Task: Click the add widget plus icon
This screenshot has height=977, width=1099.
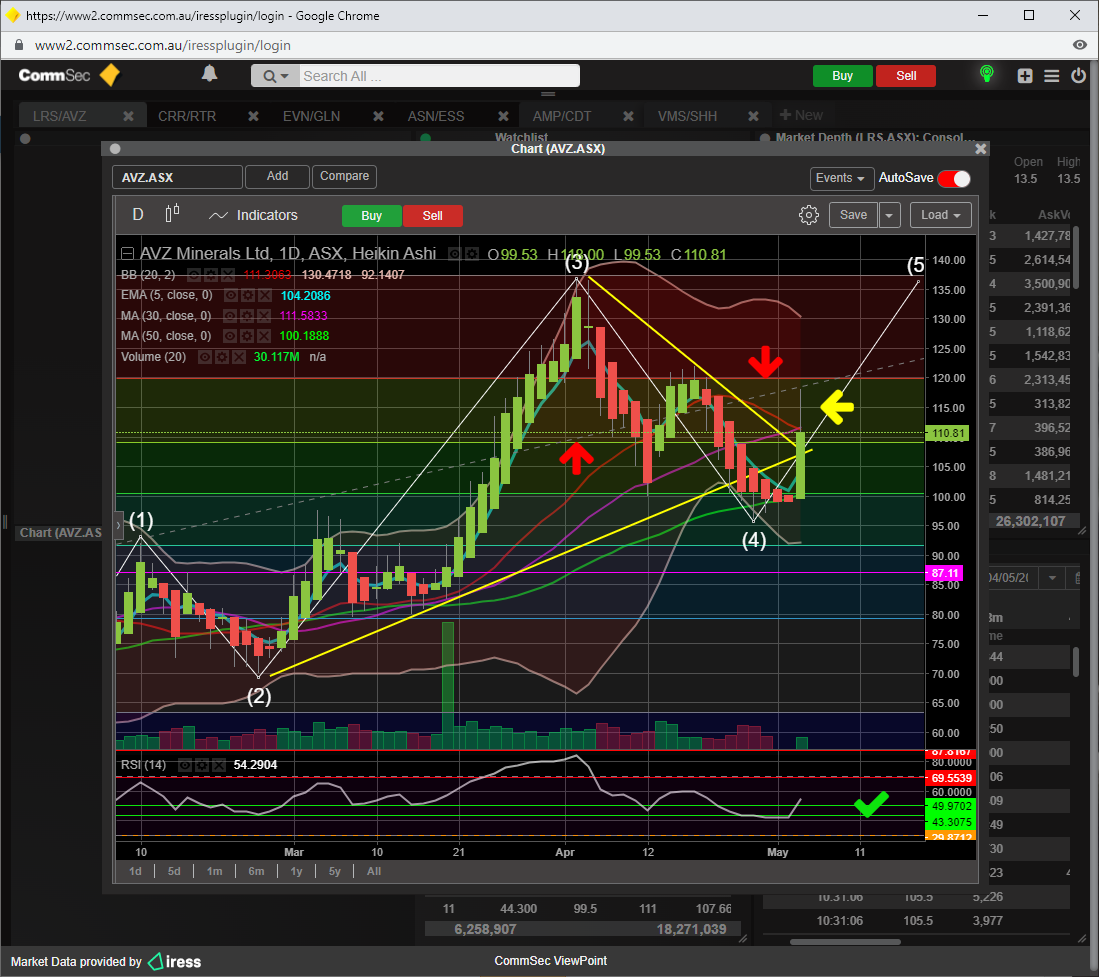Action: (1025, 76)
